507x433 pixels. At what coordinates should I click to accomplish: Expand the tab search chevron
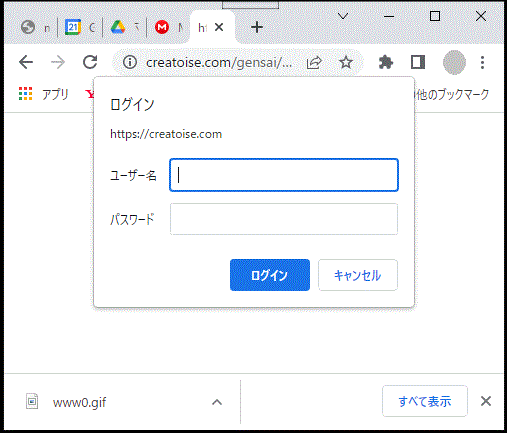click(x=343, y=16)
